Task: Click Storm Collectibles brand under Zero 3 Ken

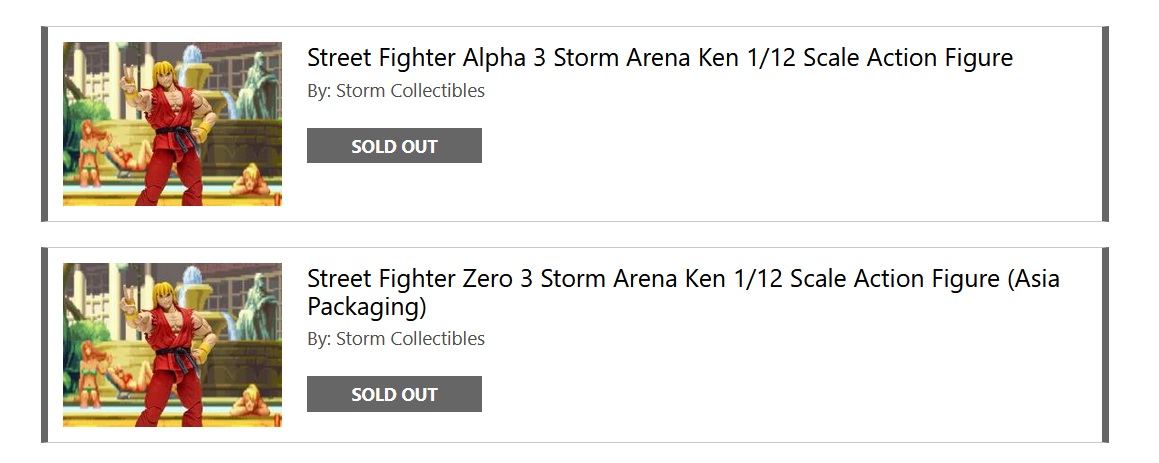Action: [x=410, y=339]
